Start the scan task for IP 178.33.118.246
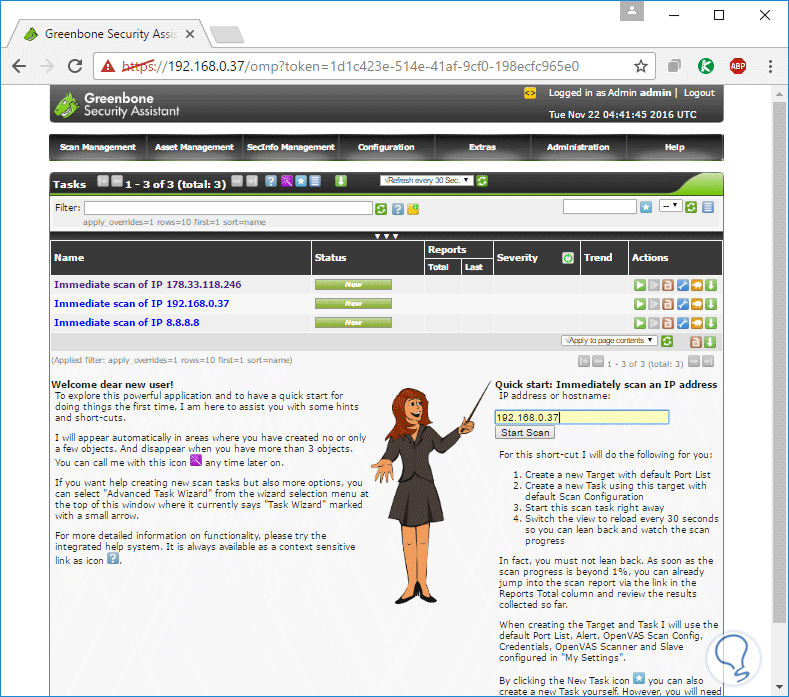 click(640, 285)
